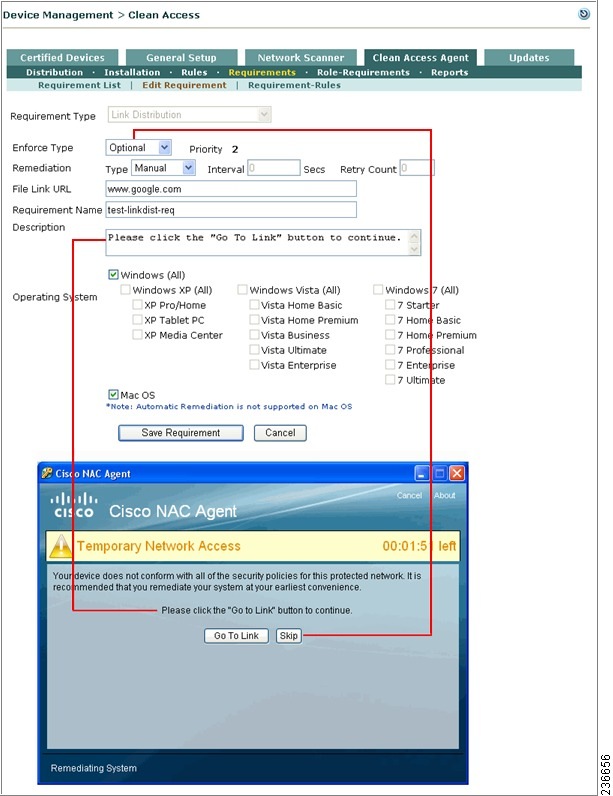Click the Remediating System status text

tap(93, 768)
